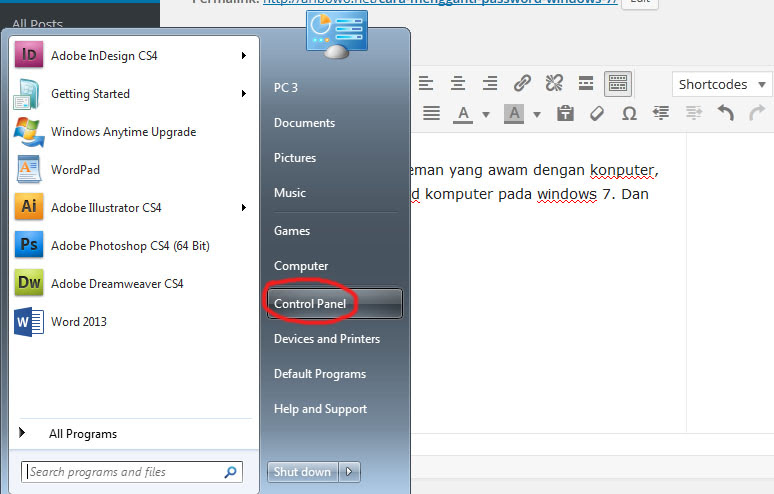Align text right in editor toolbar
Image resolution: width=774 pixels, height=494 pixels.
click(490, 83)
